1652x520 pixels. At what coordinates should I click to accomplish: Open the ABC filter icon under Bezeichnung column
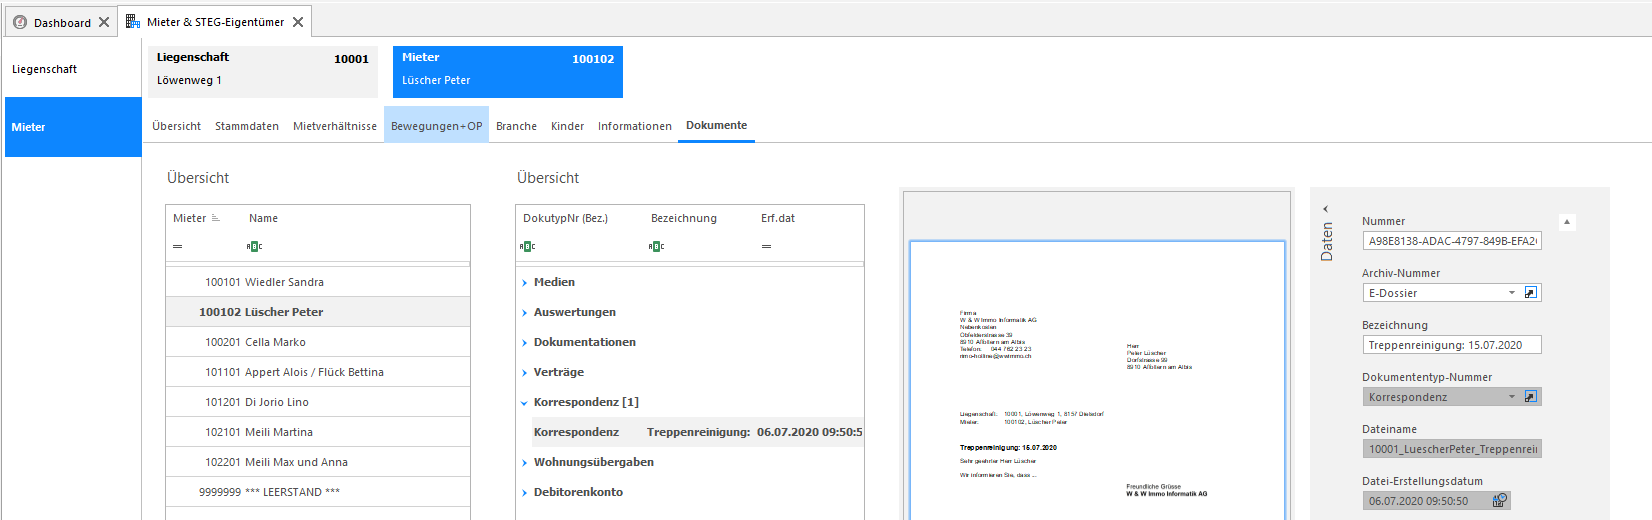656,246
